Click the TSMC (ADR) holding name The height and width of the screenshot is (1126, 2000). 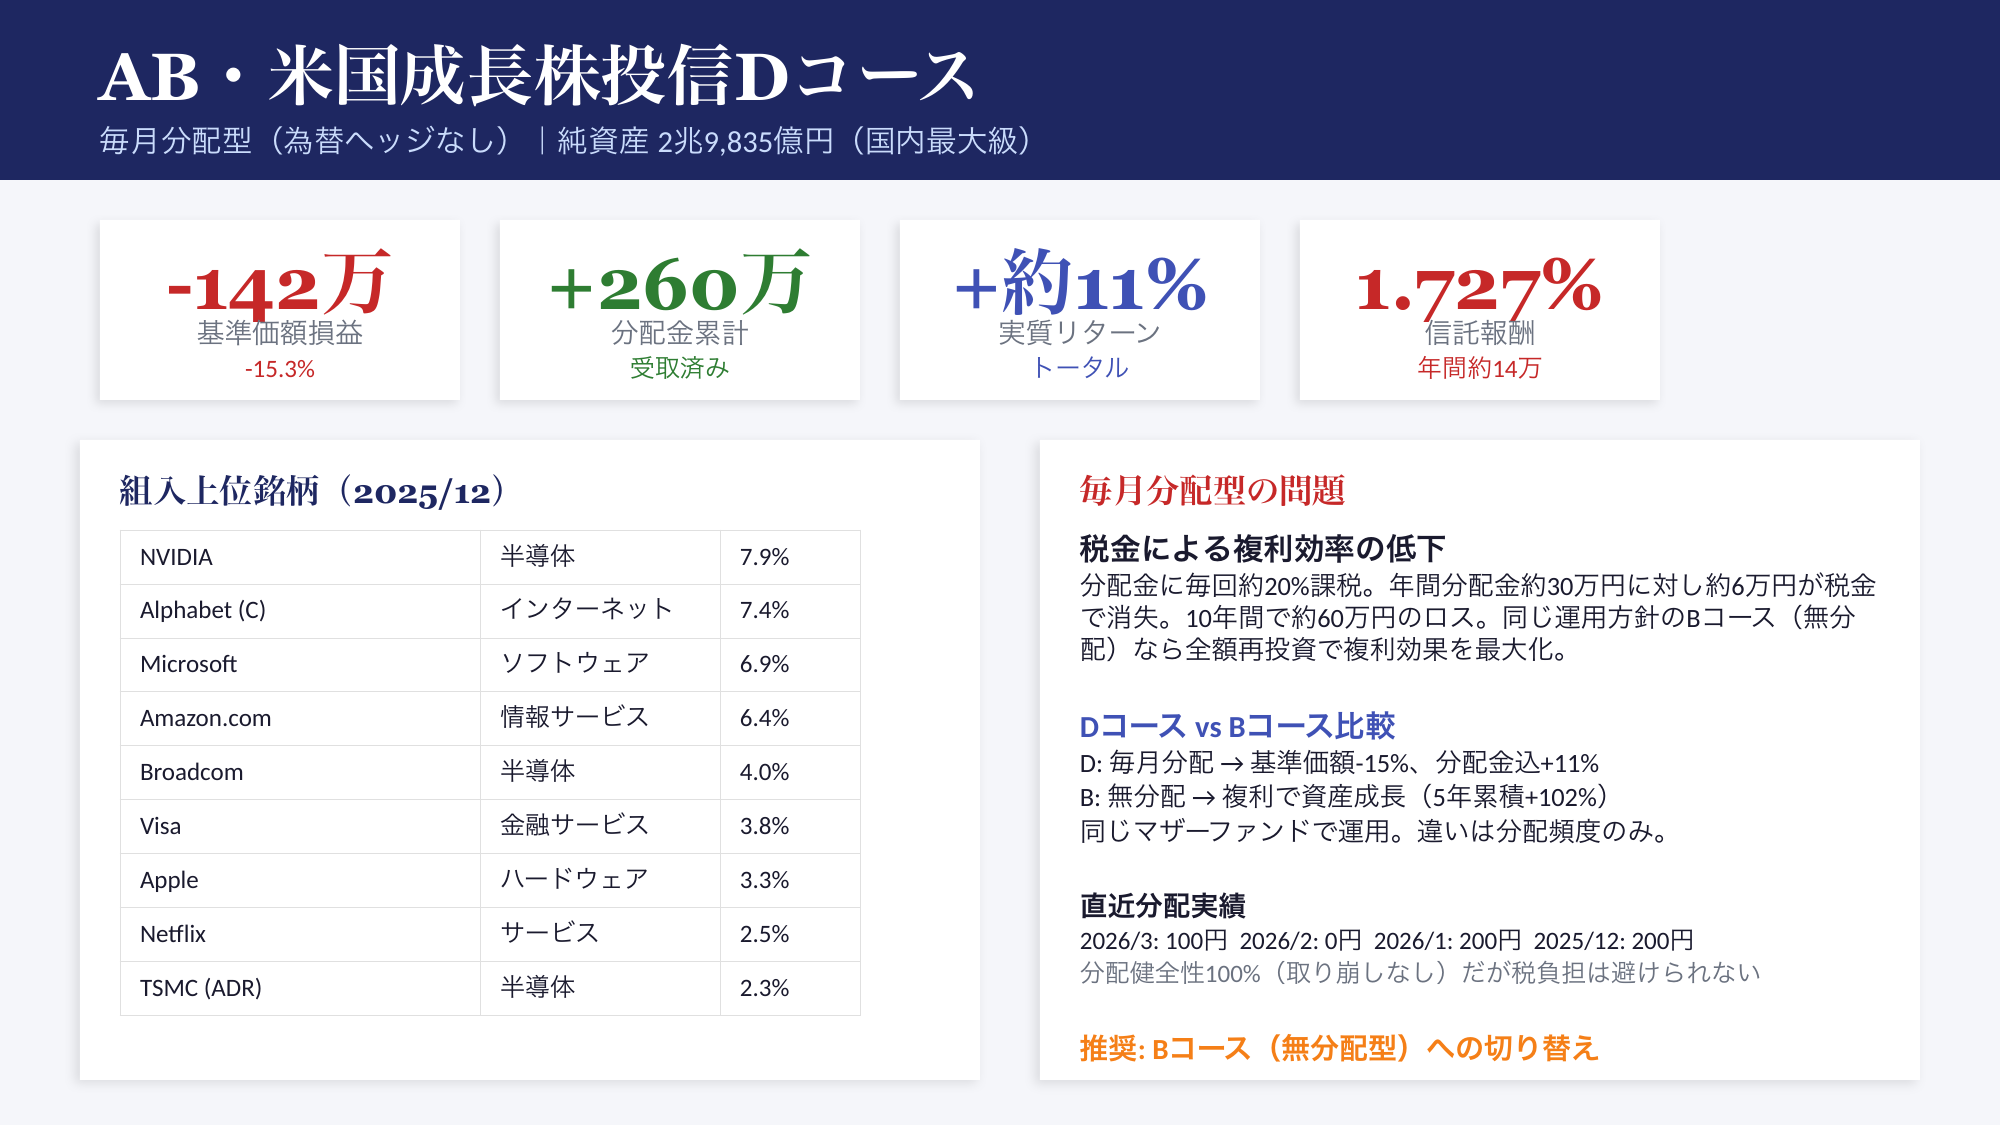coord(200,988)
